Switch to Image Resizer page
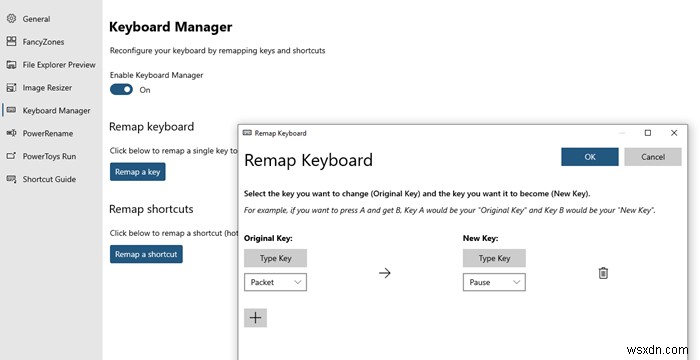 click(47, 88)
